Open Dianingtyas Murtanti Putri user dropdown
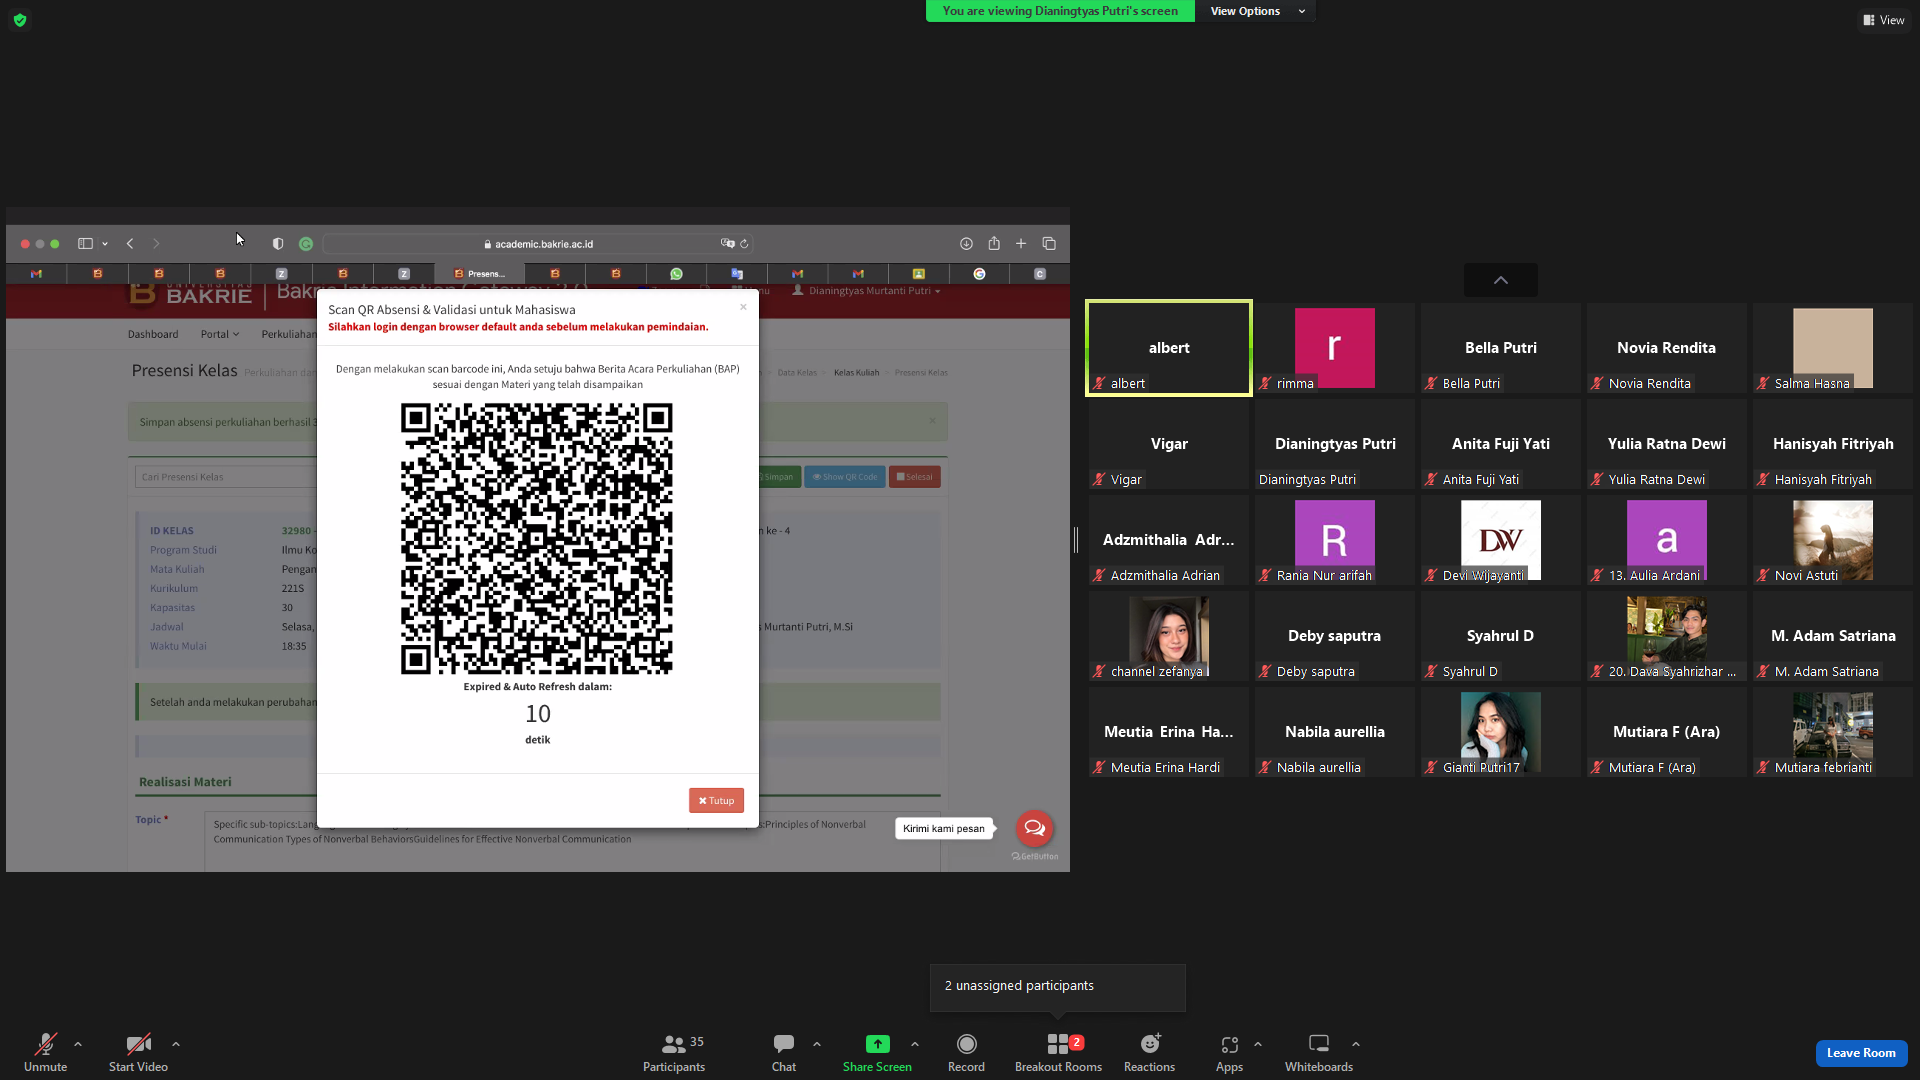 click(867, 291)
